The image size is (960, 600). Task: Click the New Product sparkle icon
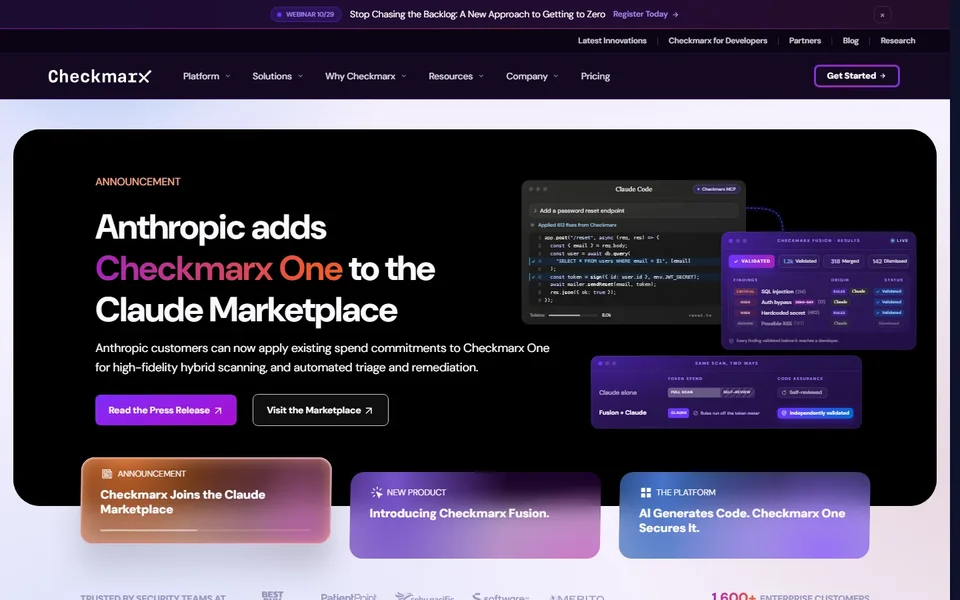pos(377,492)
